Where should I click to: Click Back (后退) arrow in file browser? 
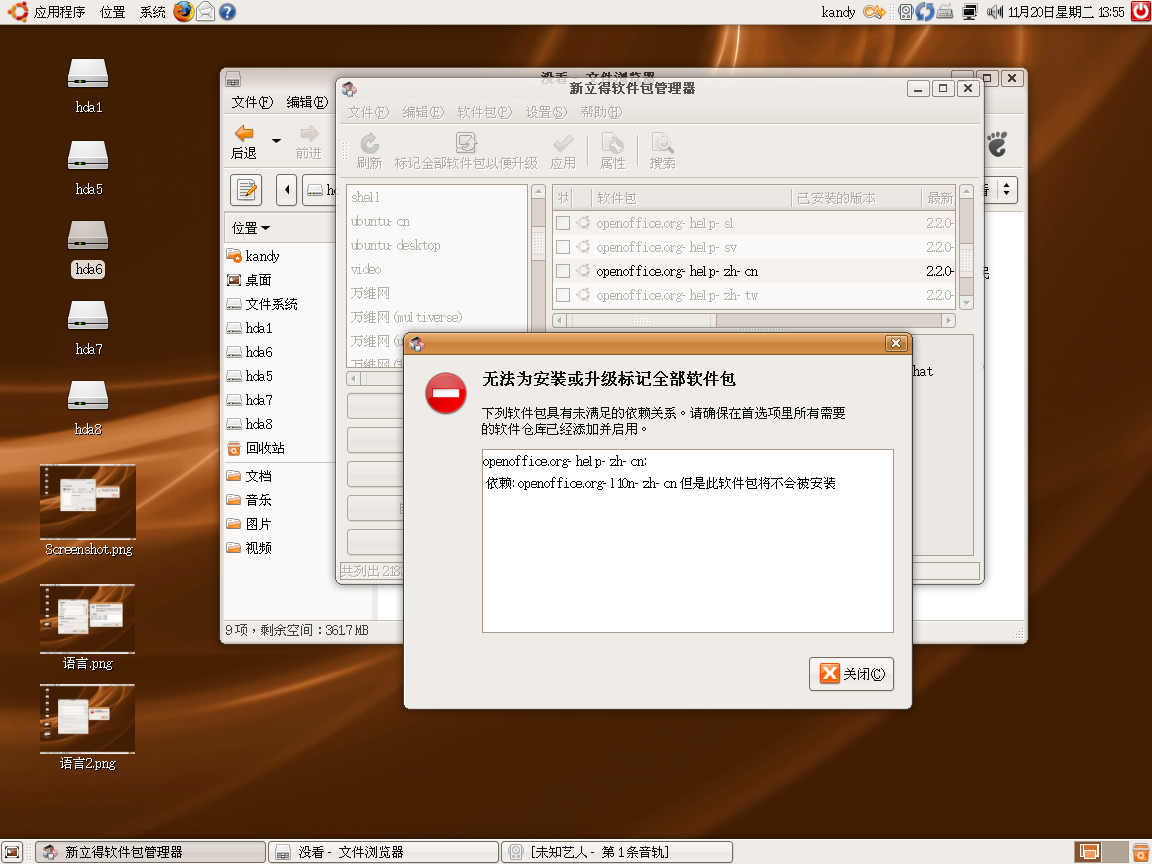pos(244,142)
